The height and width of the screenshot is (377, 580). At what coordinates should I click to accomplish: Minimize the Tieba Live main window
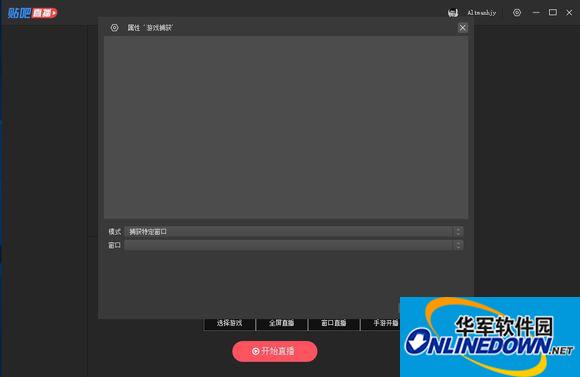536,13
